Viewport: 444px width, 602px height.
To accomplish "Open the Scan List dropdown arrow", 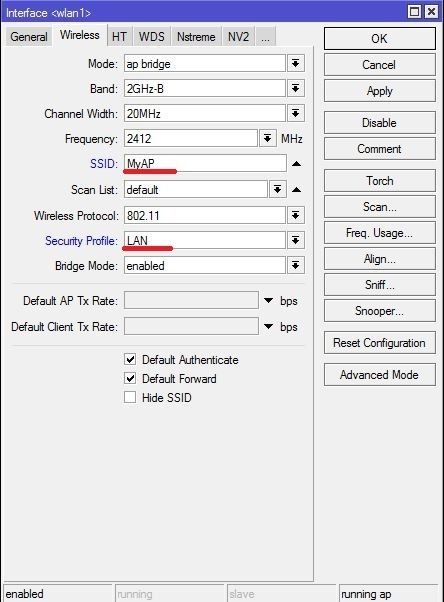I will click(278, 189).
